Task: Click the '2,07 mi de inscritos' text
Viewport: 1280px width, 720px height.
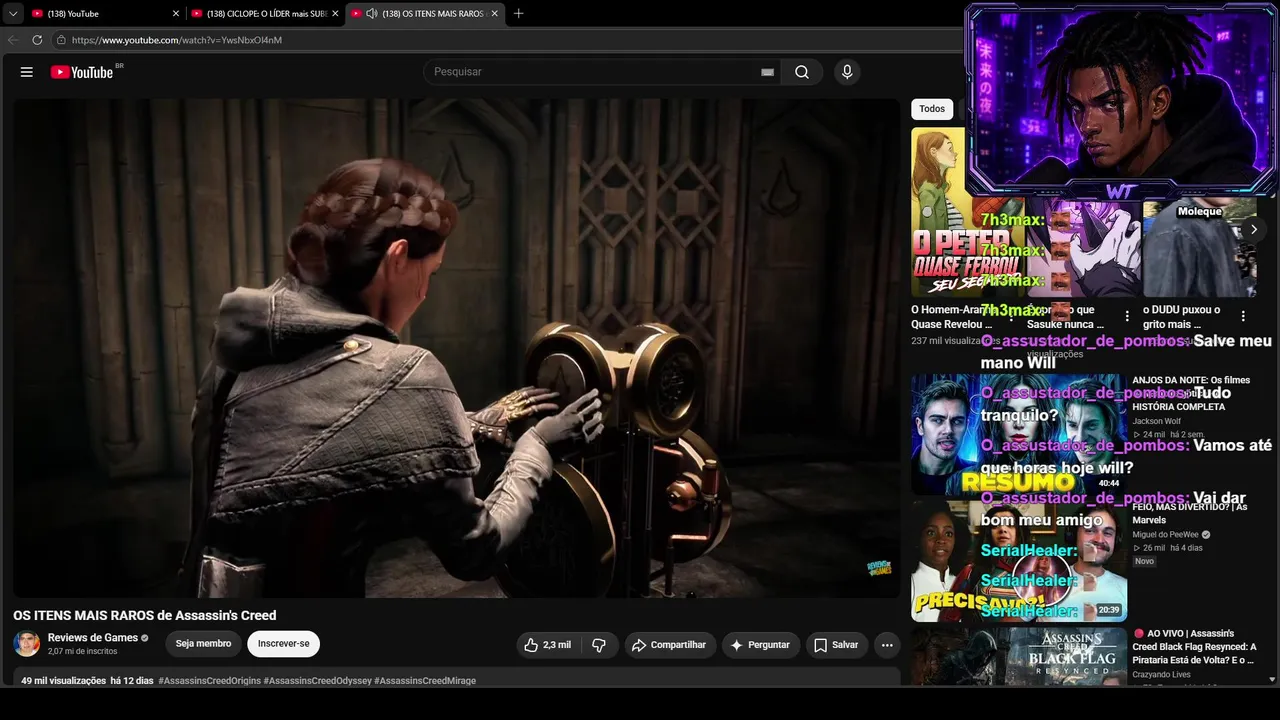Action: pos(82,651)
